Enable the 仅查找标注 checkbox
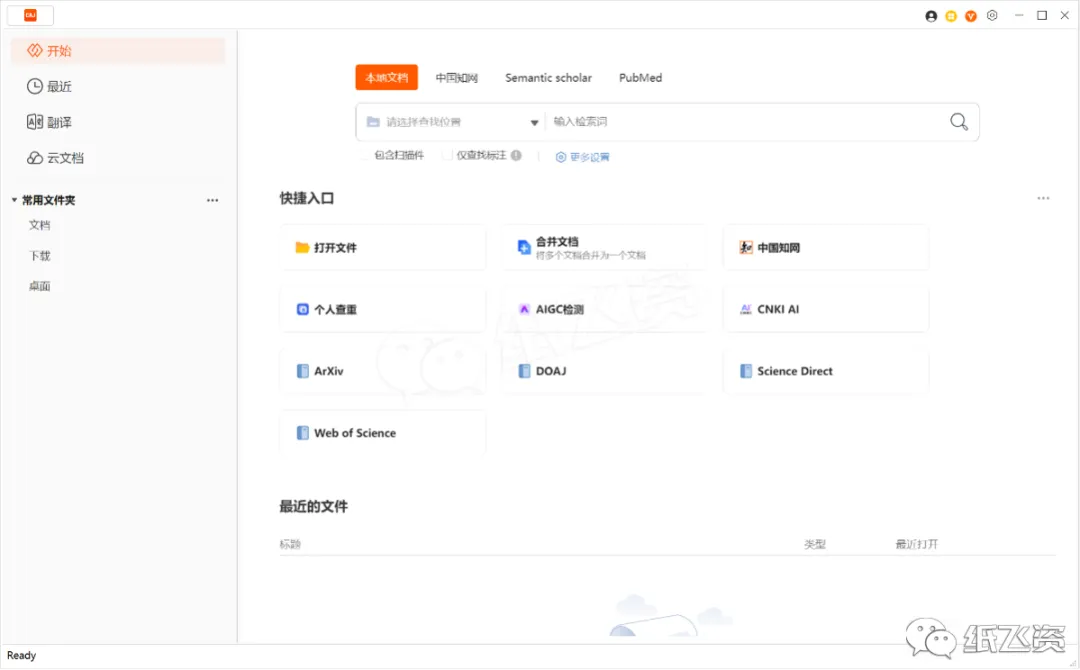 pyautogui.click(x=447, y=156)
